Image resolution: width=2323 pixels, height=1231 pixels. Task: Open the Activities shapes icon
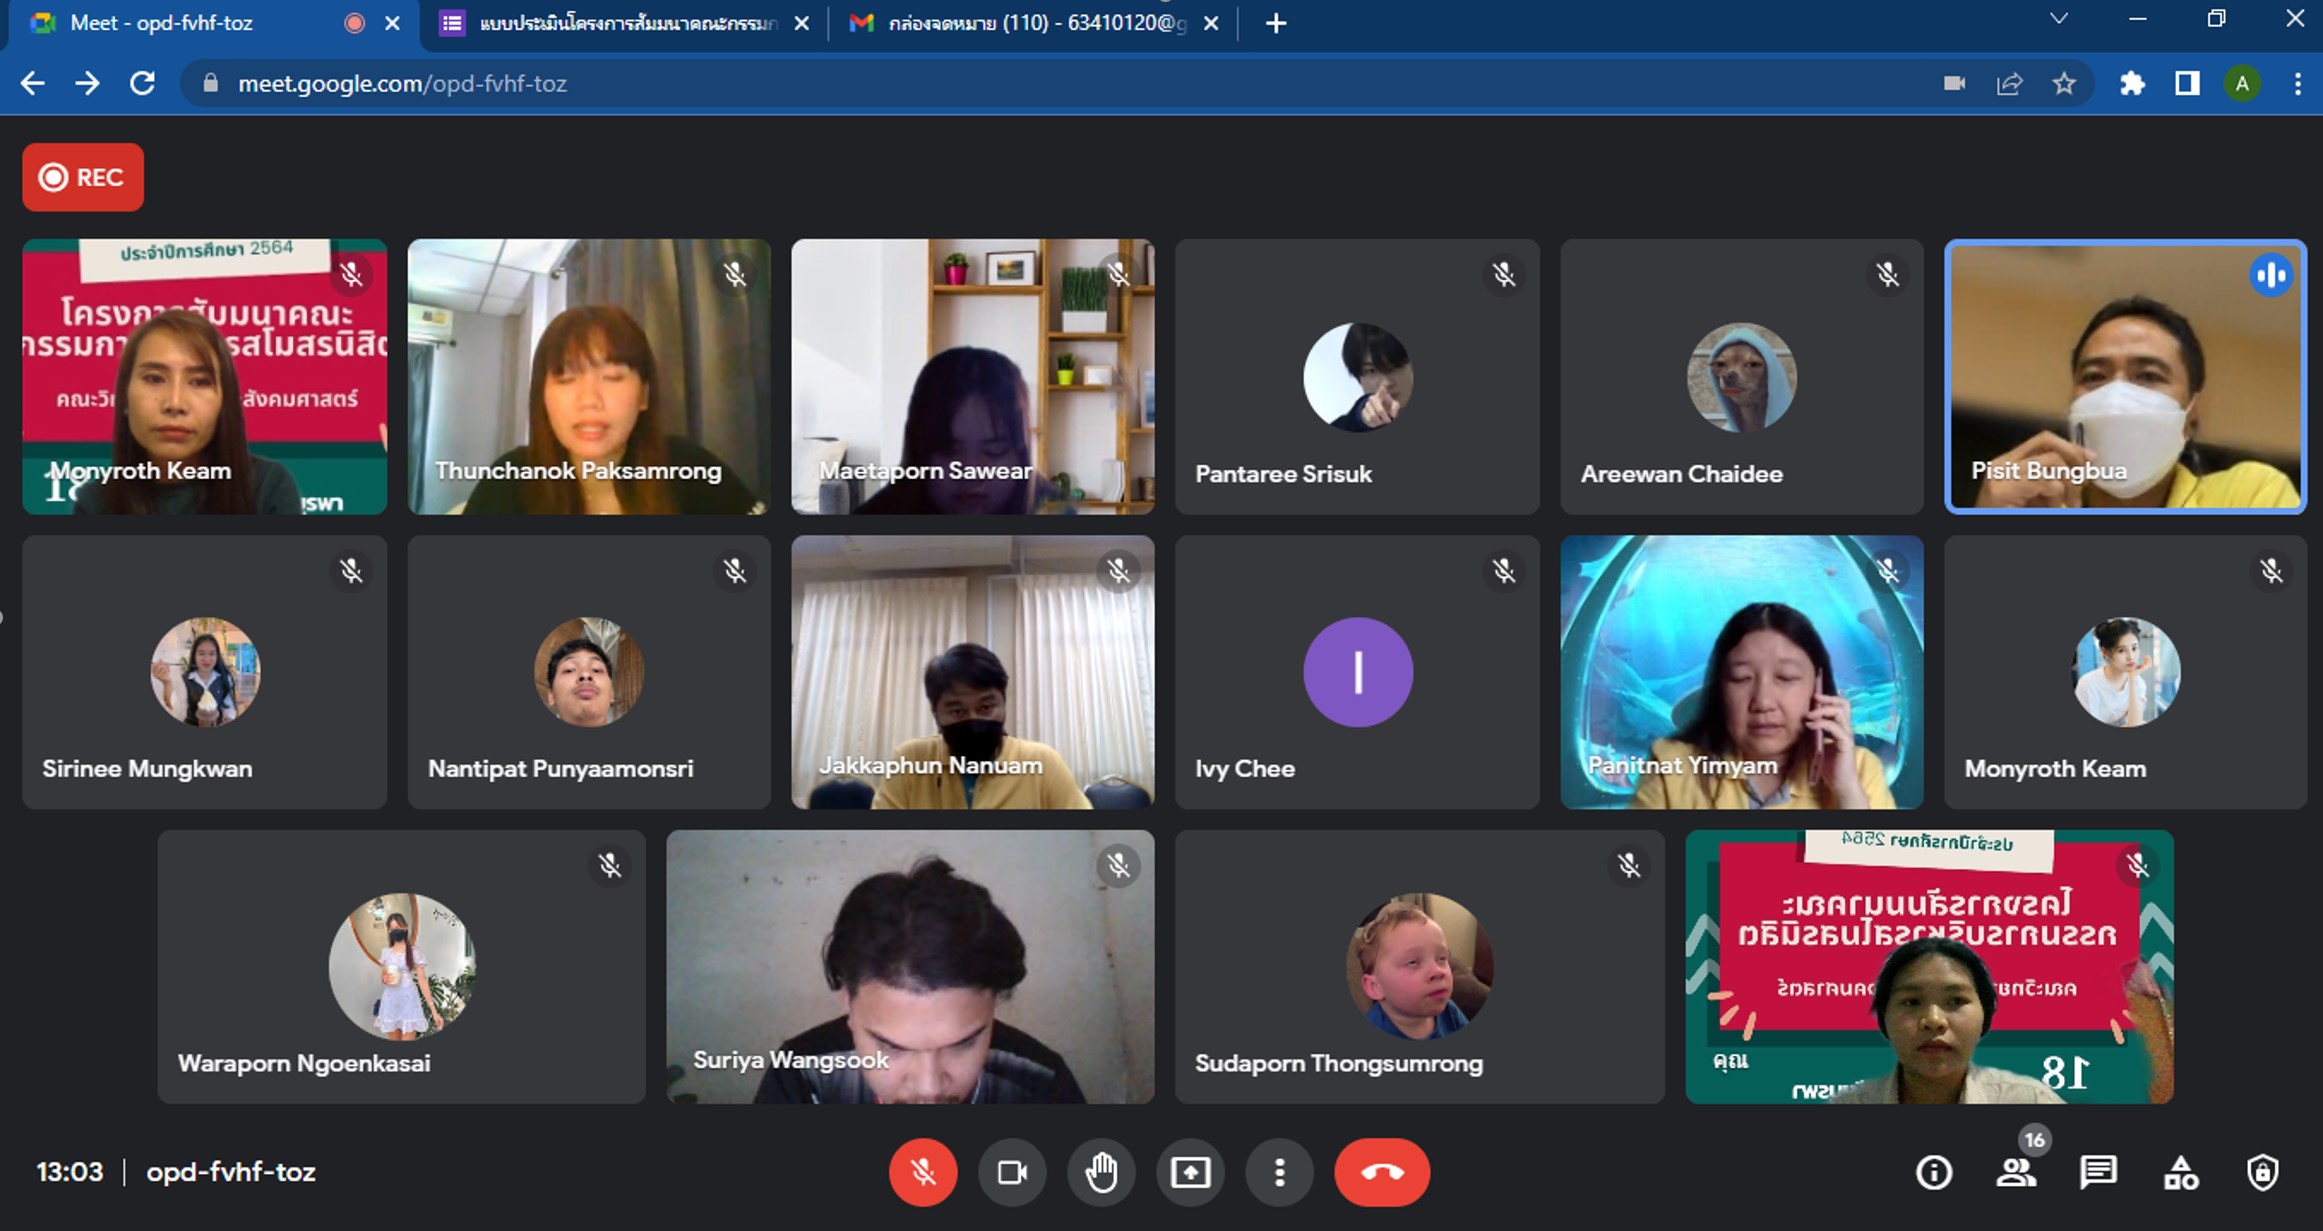2180,1172
